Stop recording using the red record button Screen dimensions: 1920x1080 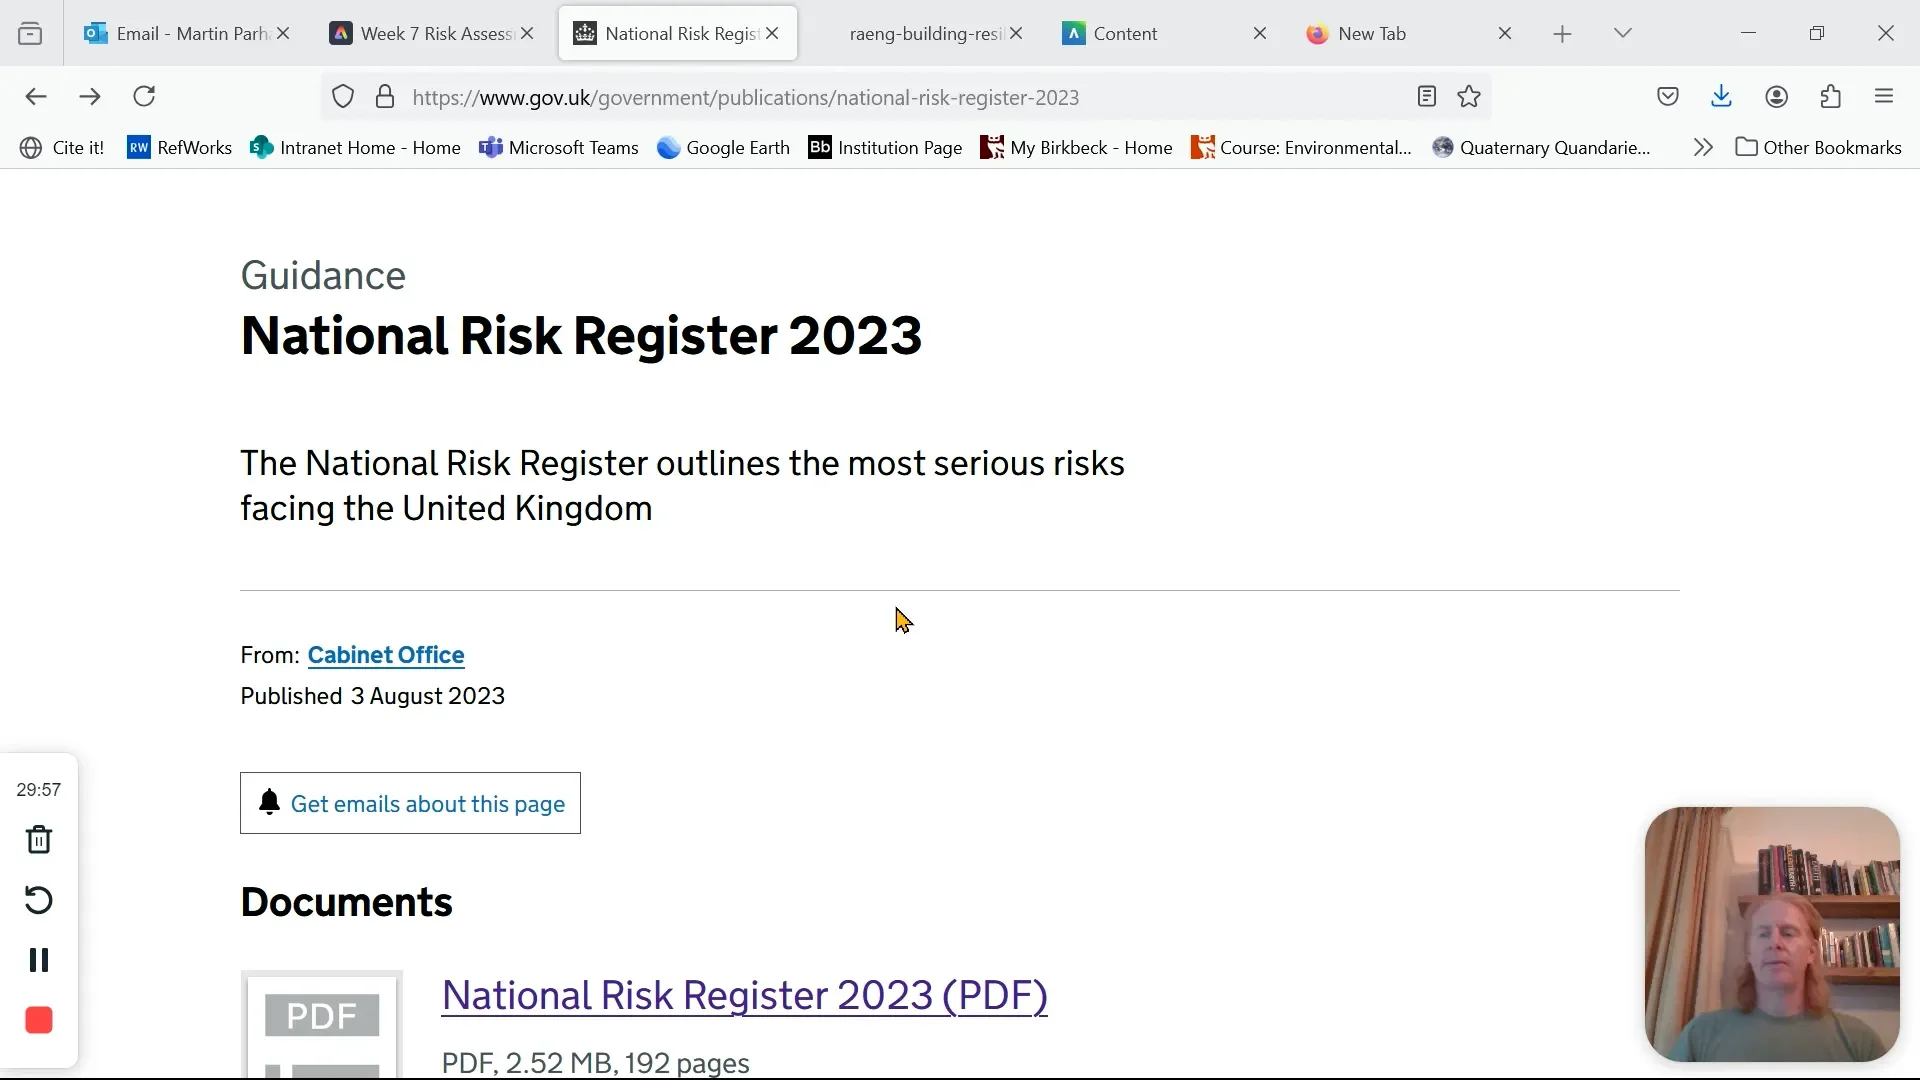tap(39, 1020)
